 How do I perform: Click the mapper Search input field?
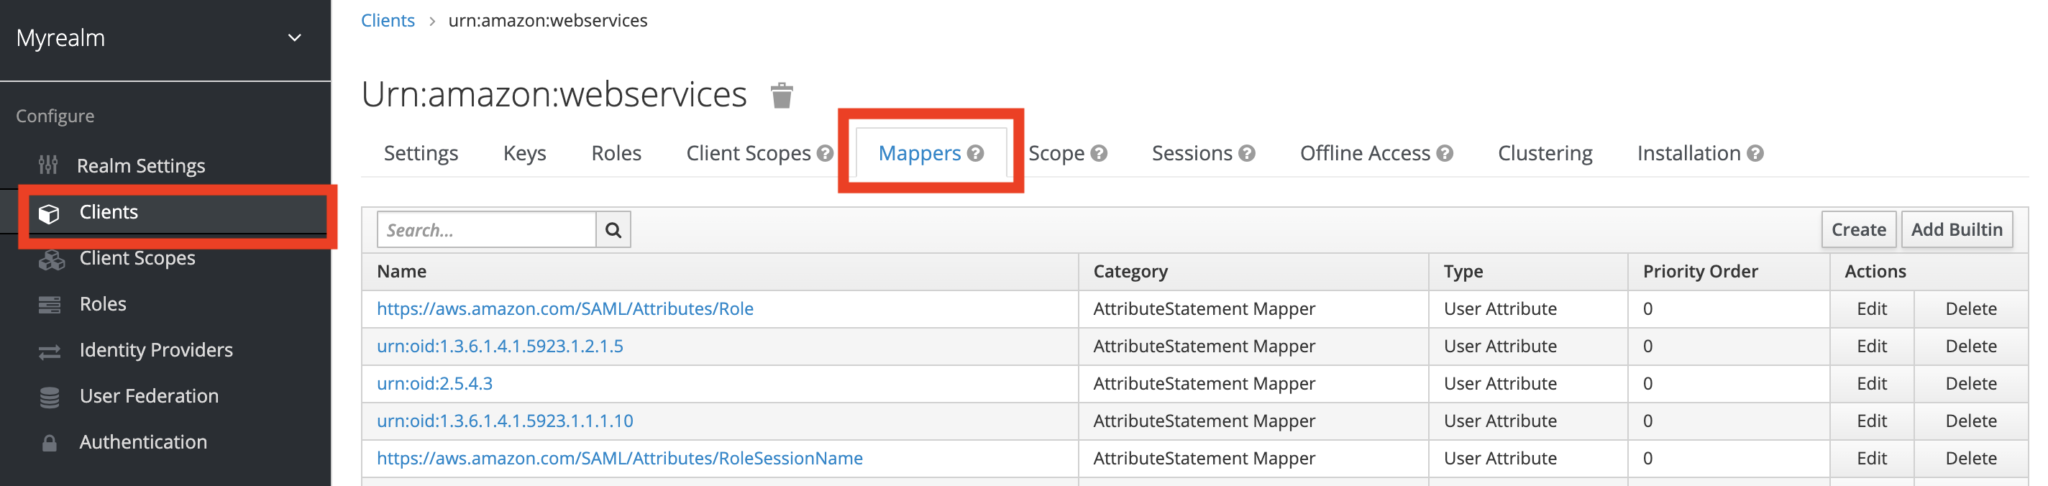(x=486, y=230)
